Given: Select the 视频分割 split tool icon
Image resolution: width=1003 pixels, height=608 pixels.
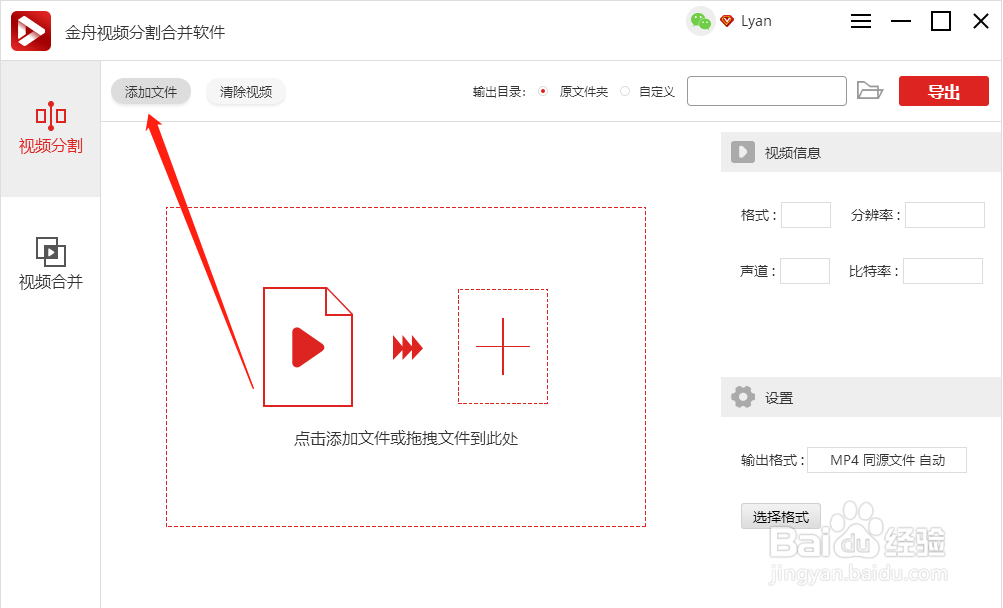Looking at the screenshot, I should pos(50,117).
